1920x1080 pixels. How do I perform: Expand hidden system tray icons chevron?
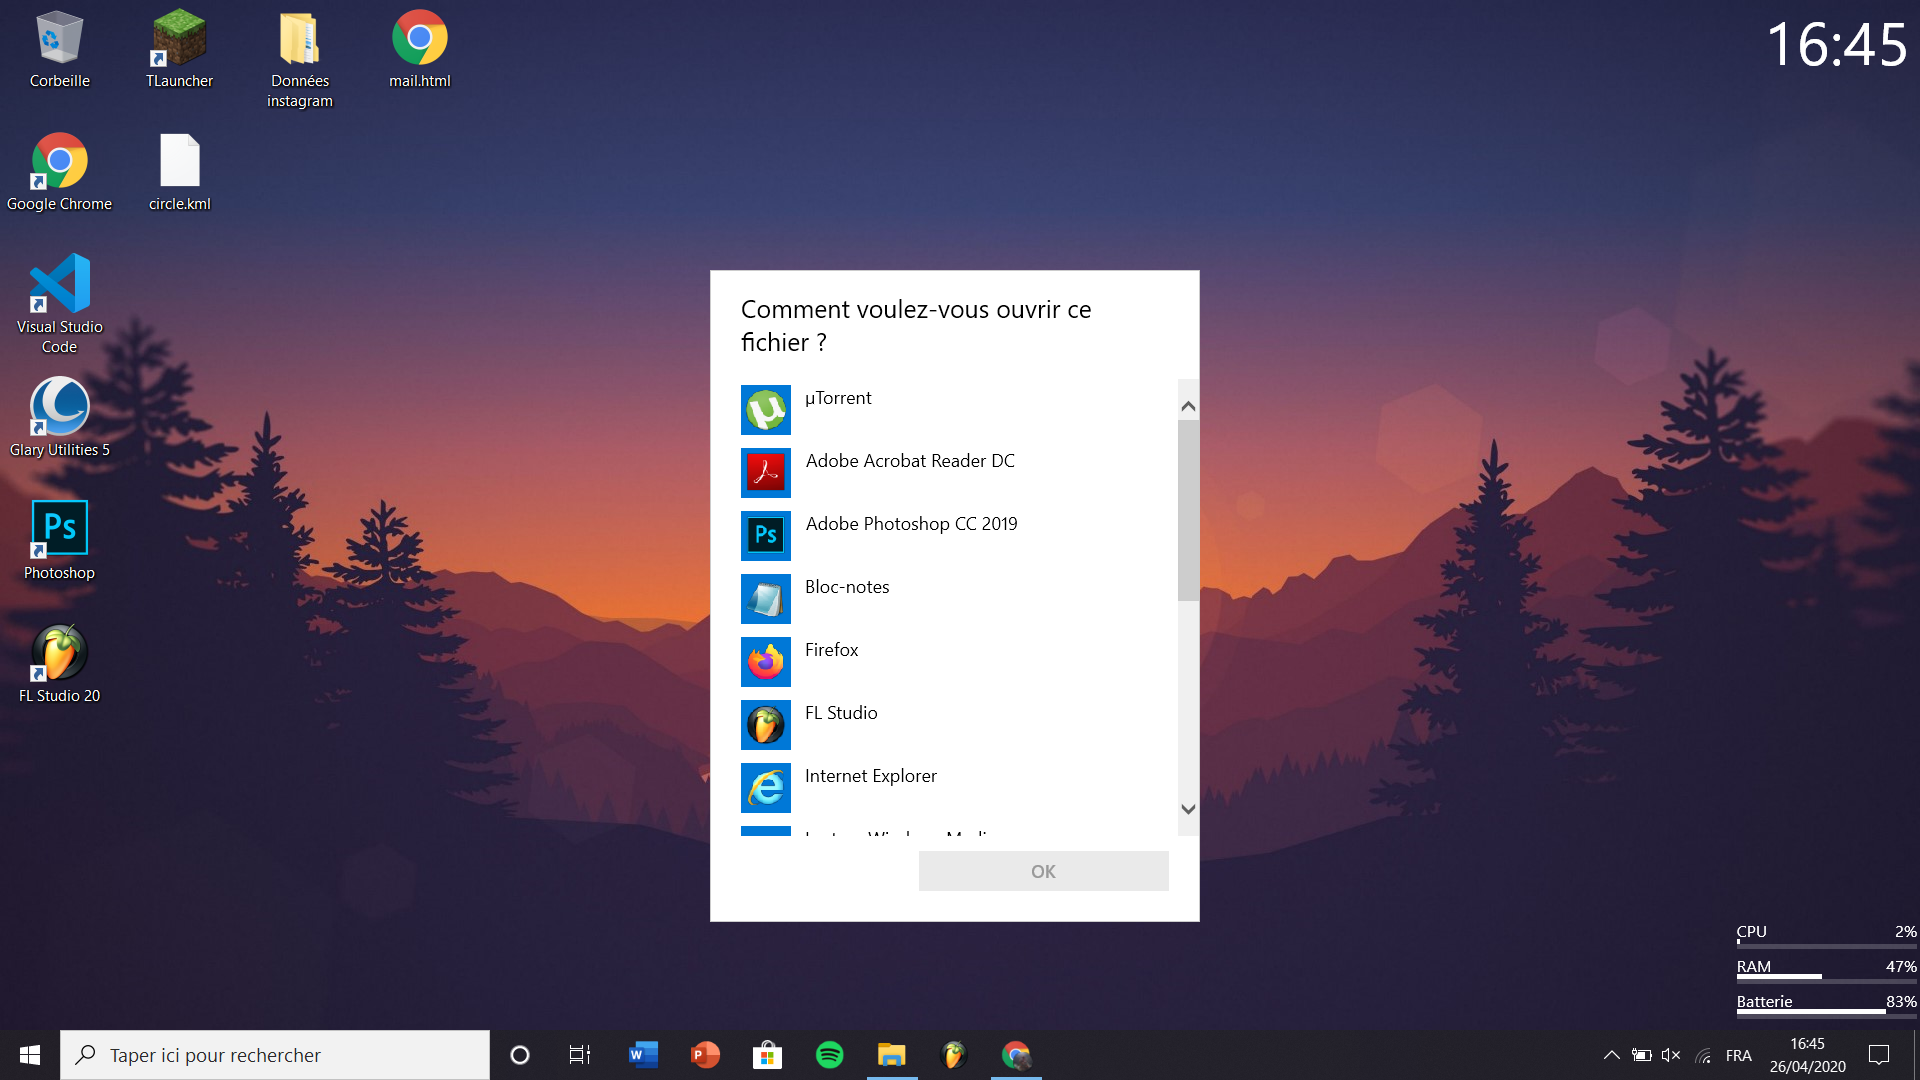click(1611, 1055)
